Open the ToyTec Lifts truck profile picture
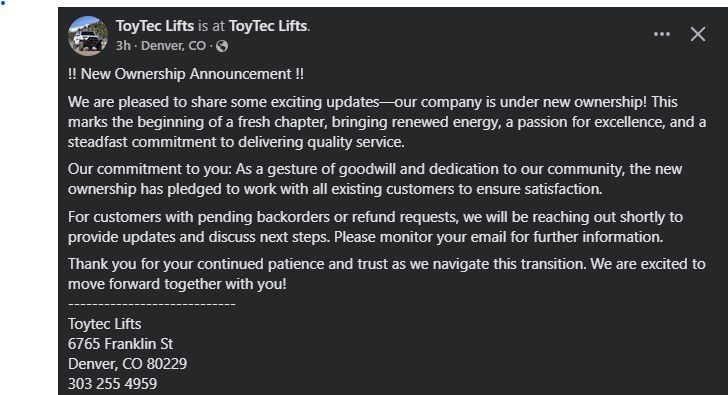This screenshot has width=728, height=395. pyautogui.click(x=88, y=36)
